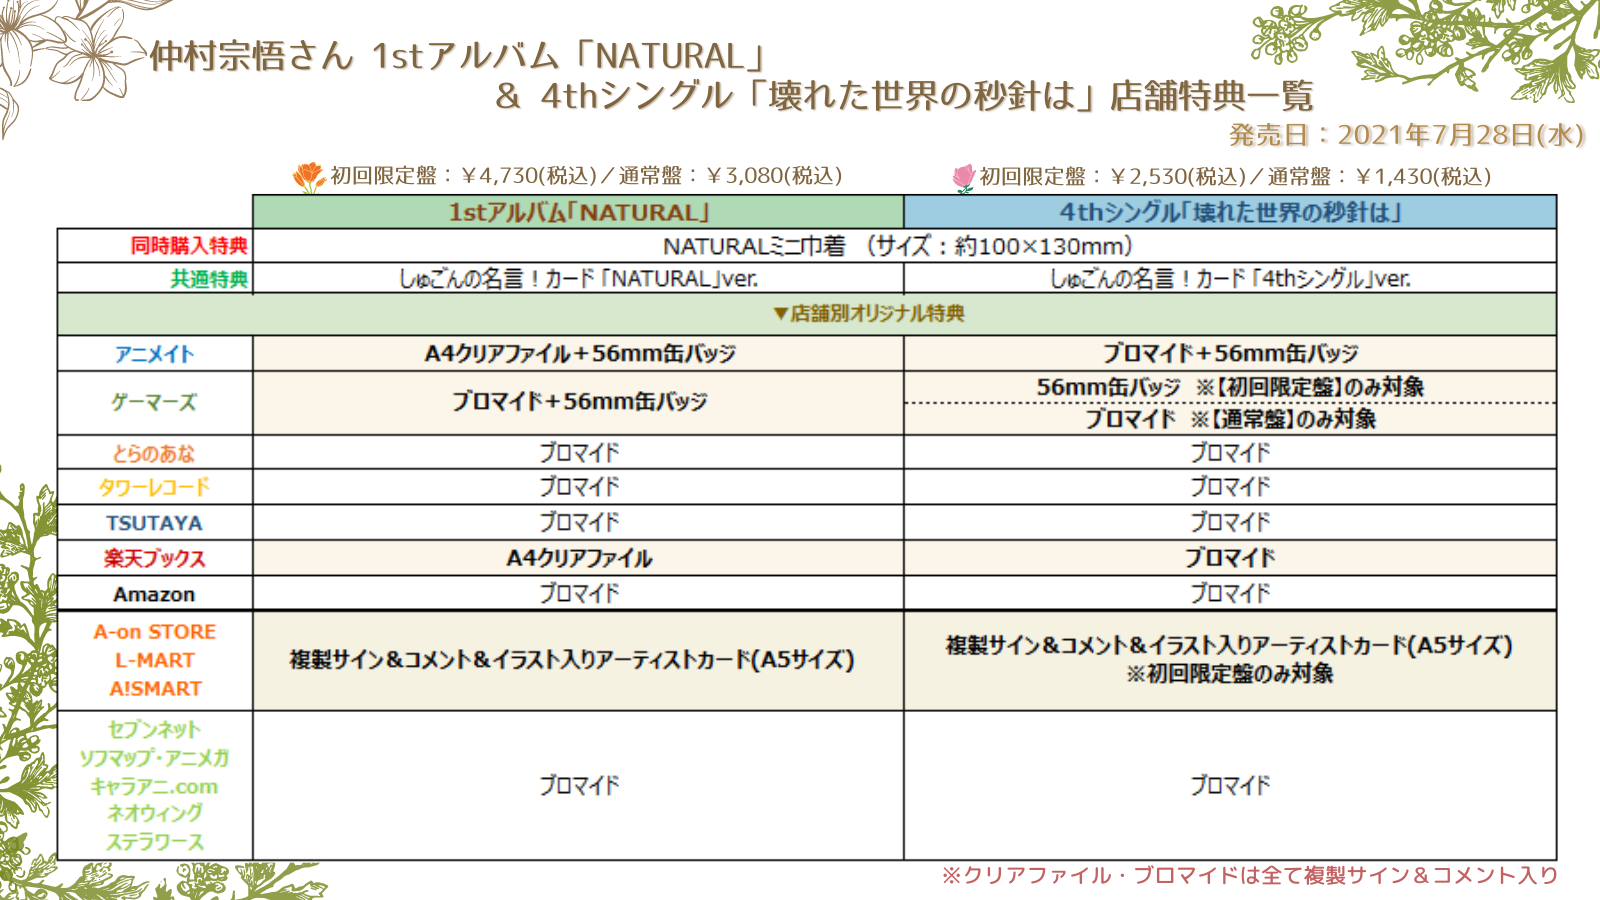The width and height of the screenshot is (1600, 900).
Task: Click the TSUTAYA store label
Action: click(154, 523)
